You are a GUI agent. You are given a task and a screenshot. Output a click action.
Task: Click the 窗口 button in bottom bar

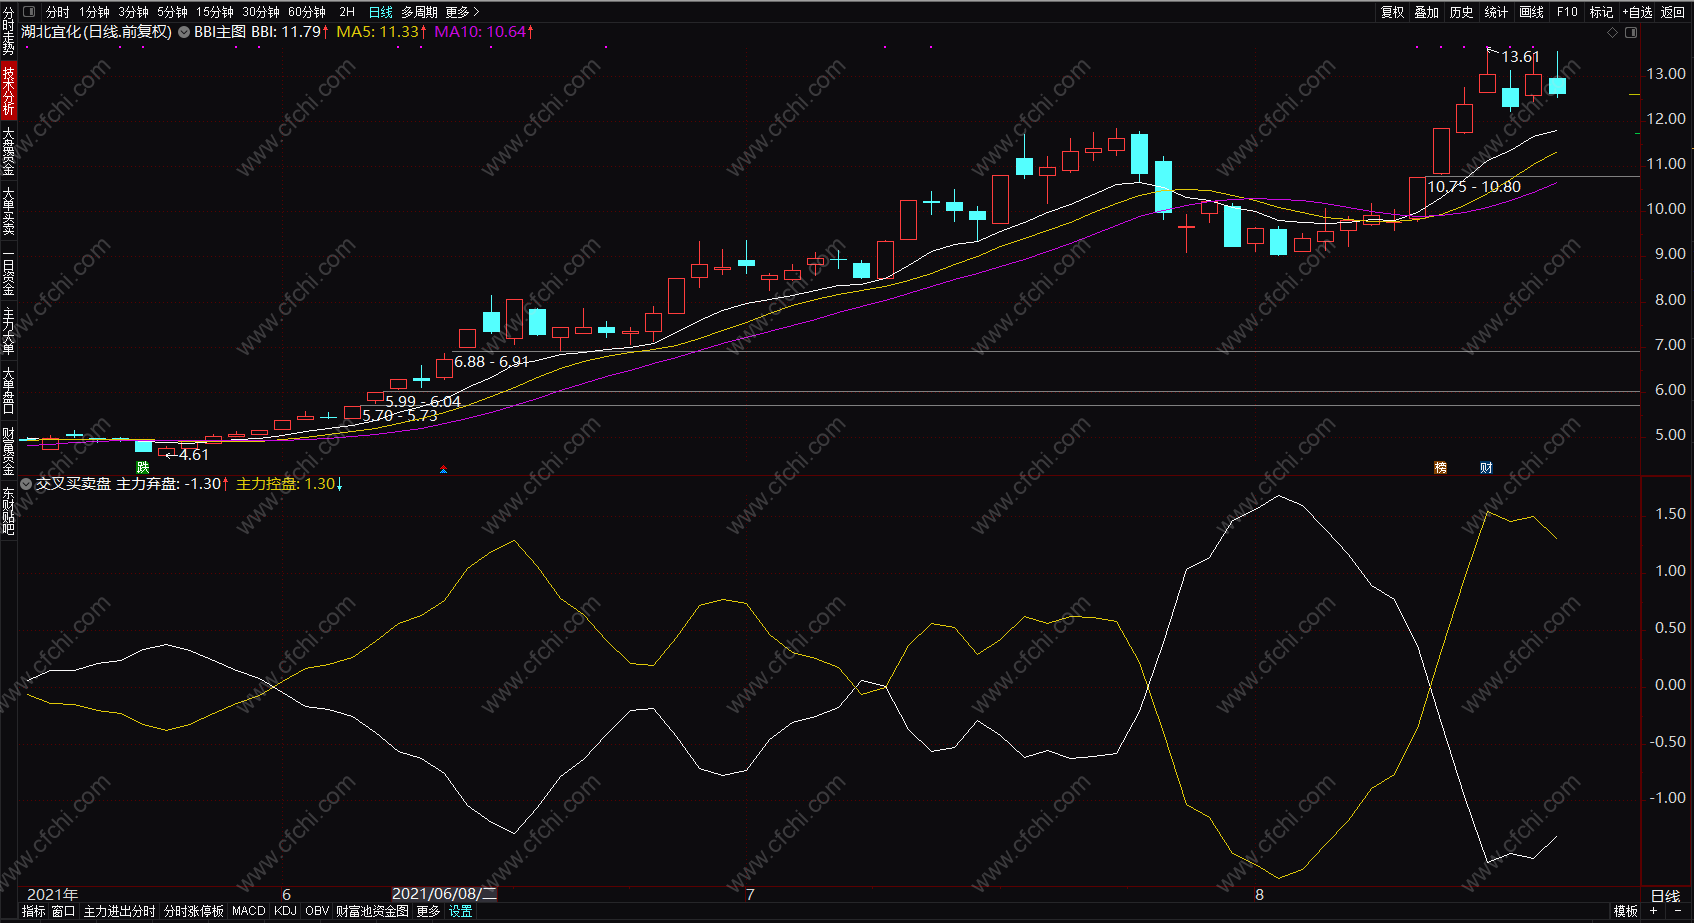click(x=63, y=911)
